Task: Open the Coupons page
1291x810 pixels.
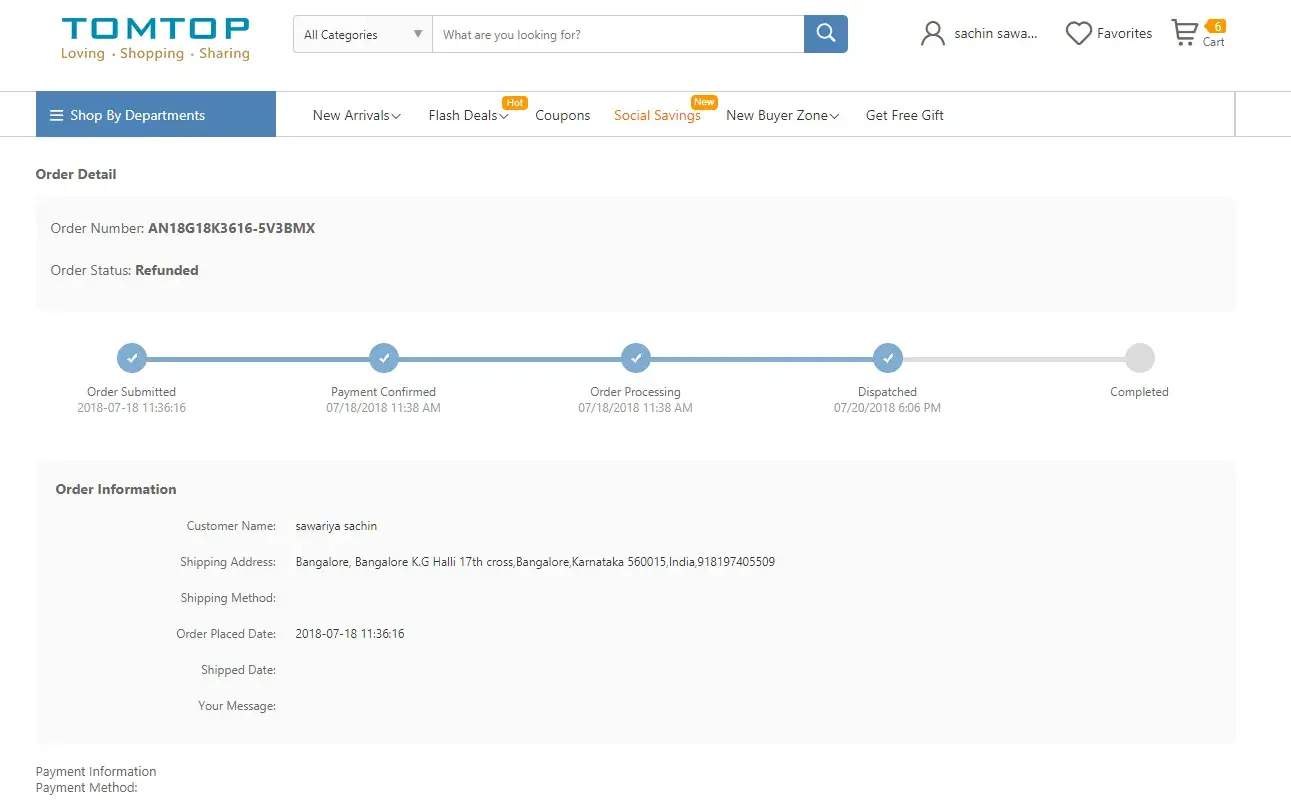Action: (563, 115)
